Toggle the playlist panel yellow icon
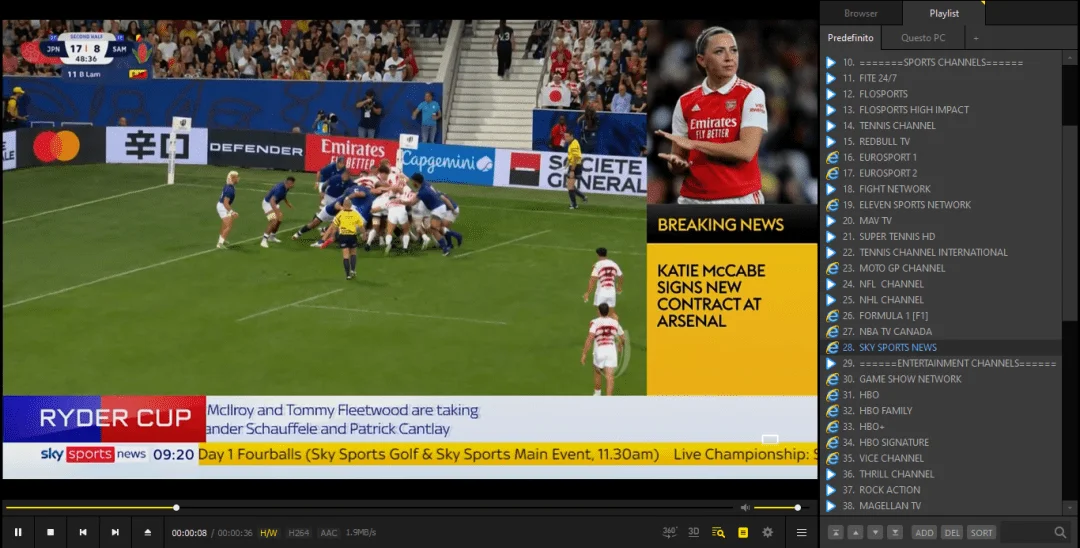 click(742, 532)
